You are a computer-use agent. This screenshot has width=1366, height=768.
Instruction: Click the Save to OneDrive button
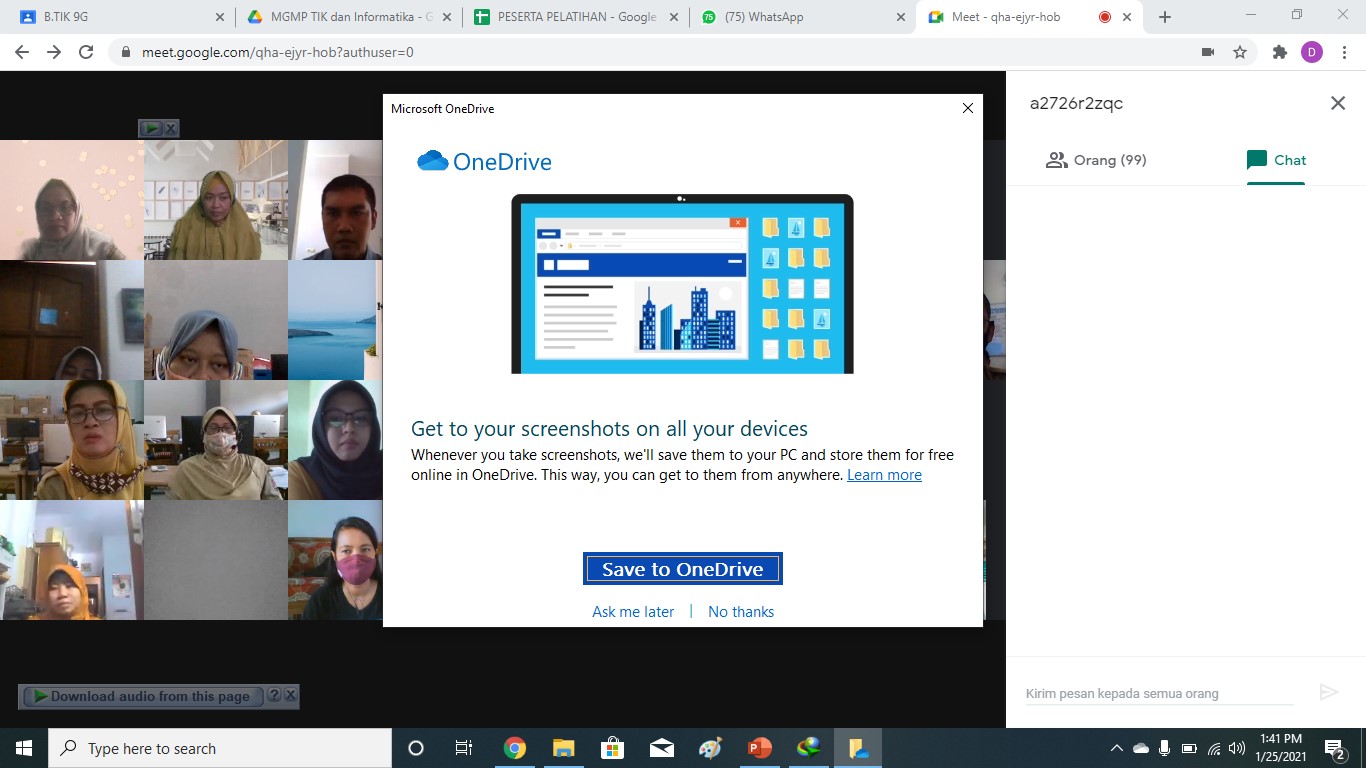[682, 569]
